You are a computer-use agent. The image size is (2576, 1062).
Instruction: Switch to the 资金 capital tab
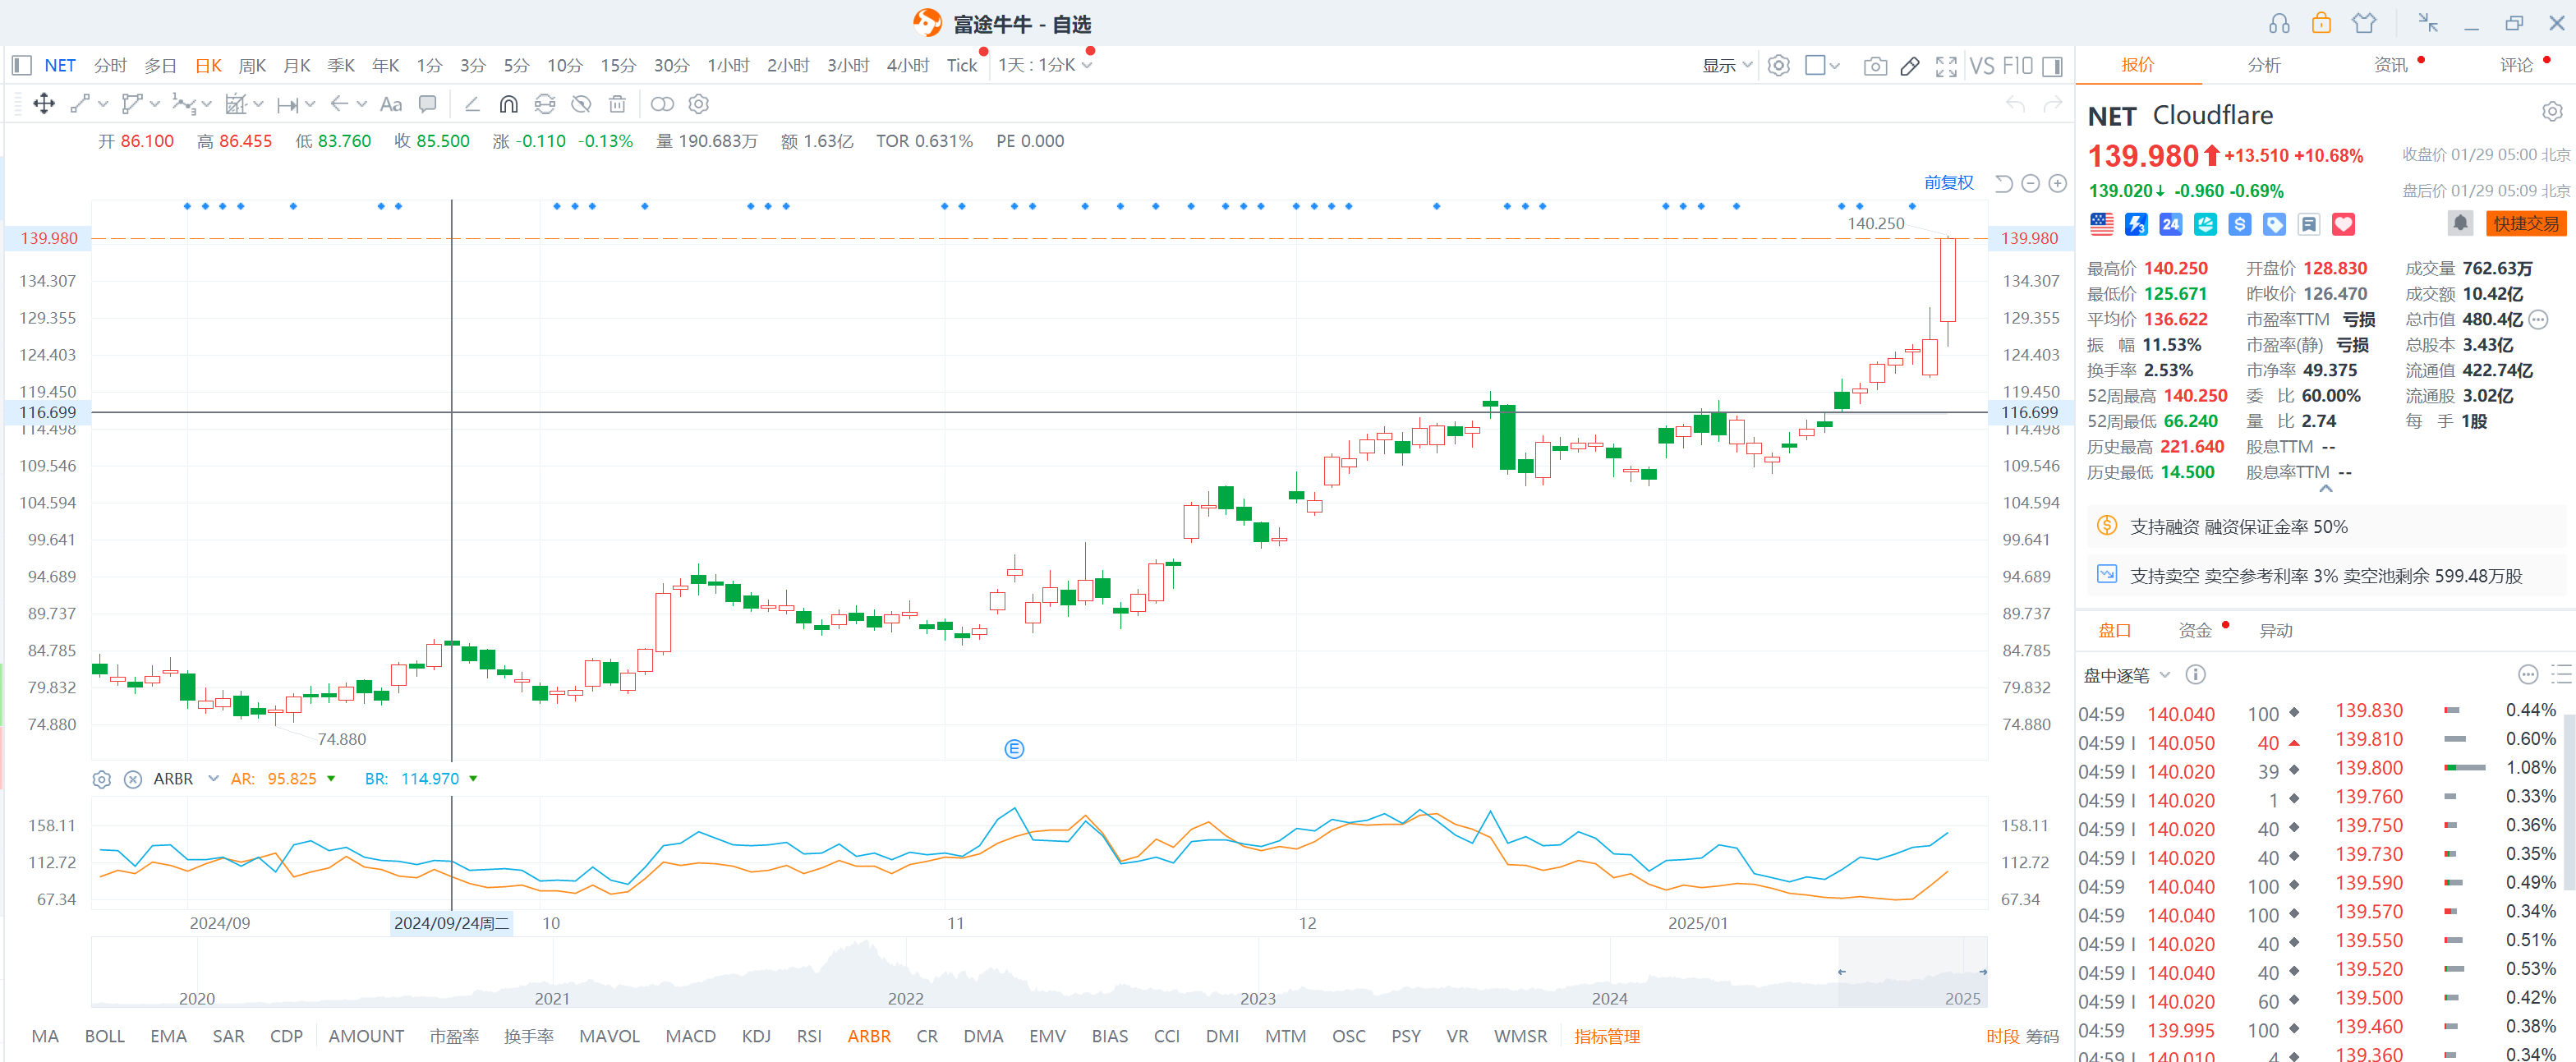click(x=2195, y=631)
